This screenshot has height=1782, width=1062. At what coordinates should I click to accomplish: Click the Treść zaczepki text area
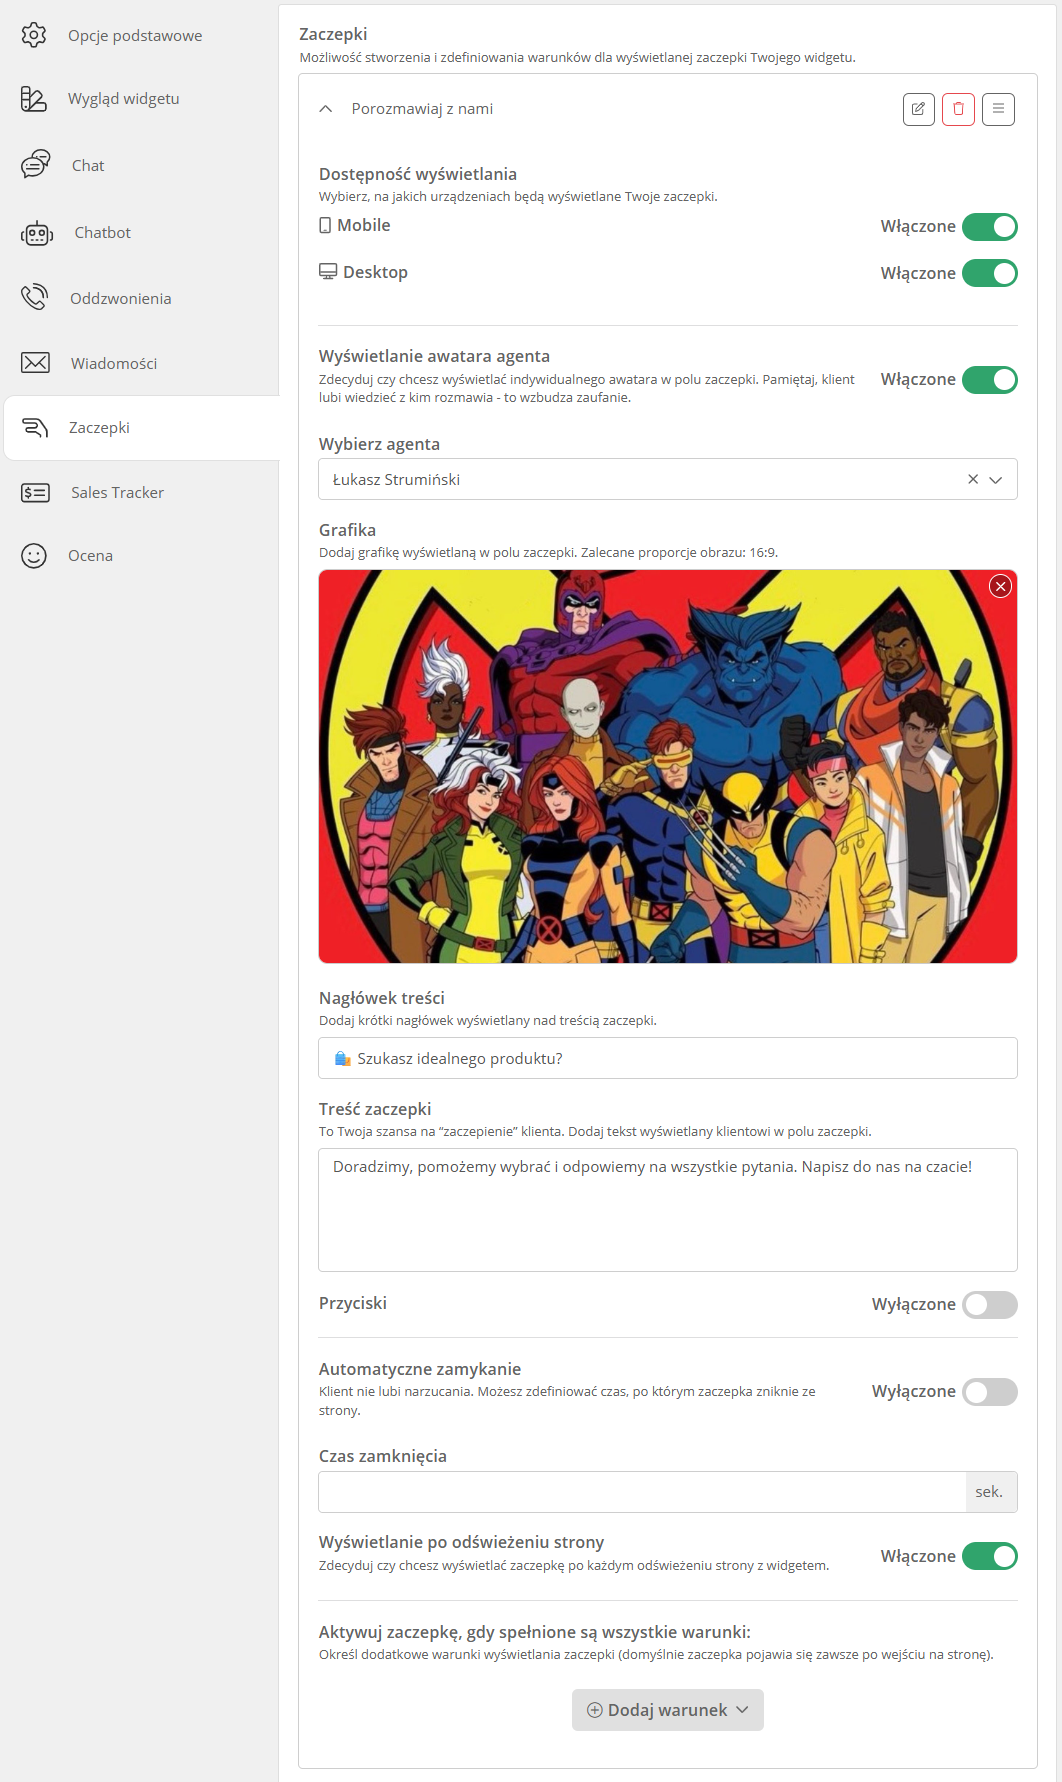668,1210
